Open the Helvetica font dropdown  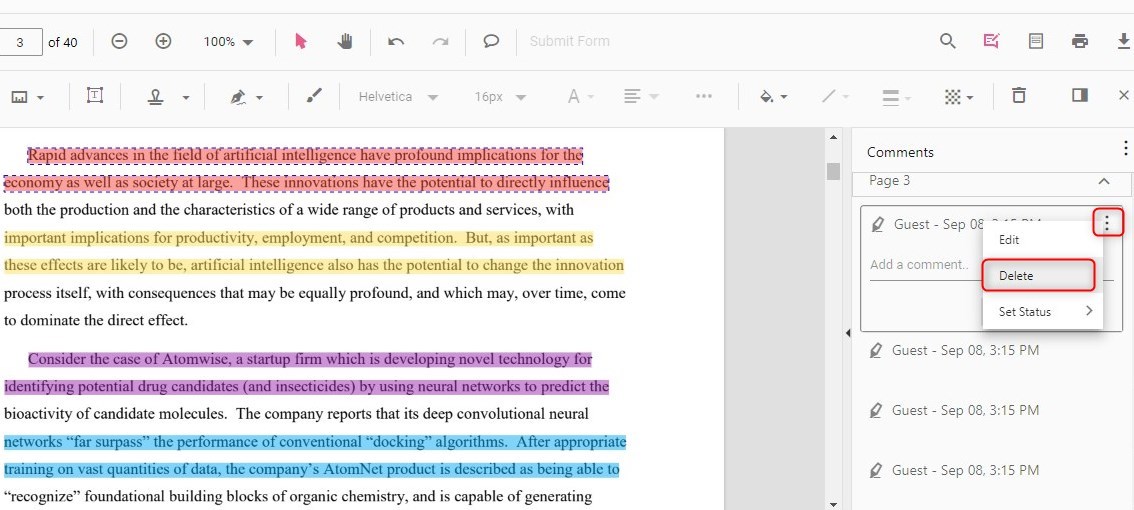coord(398,97)
